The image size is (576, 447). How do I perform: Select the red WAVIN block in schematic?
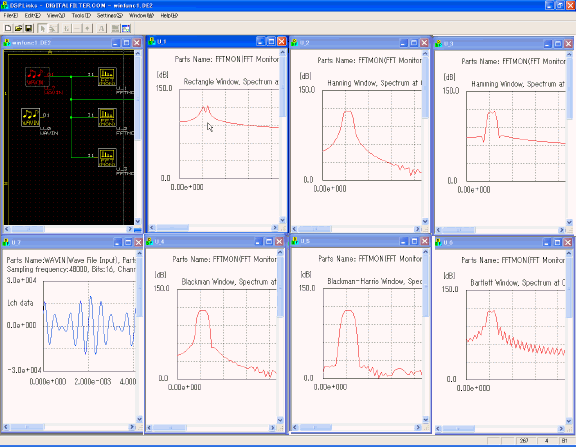37,77
